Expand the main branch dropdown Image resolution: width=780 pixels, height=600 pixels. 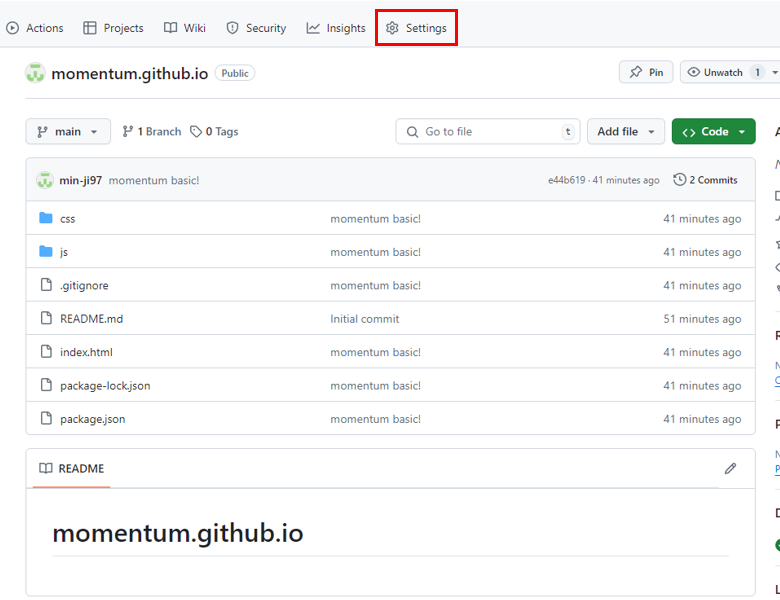pos(68,131)
